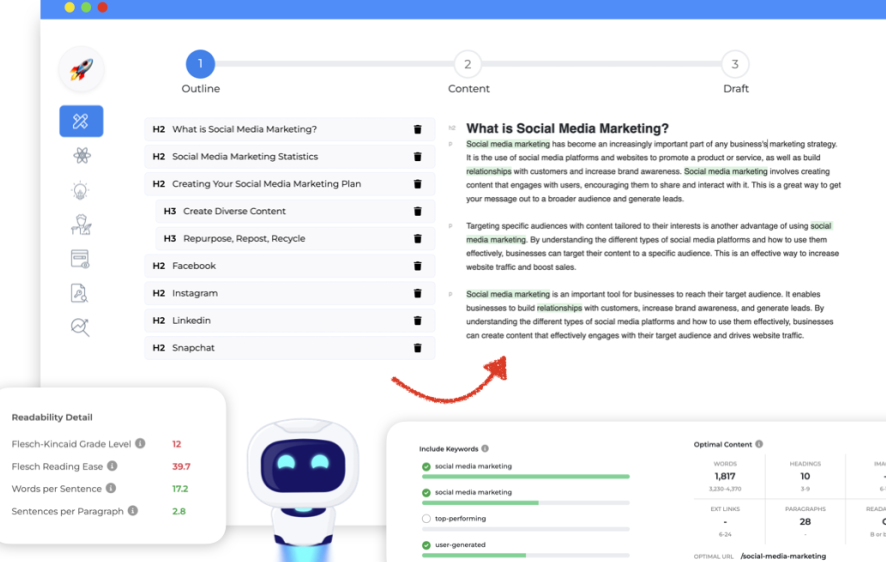Click info icon beside Words per Sentence
The height and width of the screenshot is (562, 886).
click(111, 488)
